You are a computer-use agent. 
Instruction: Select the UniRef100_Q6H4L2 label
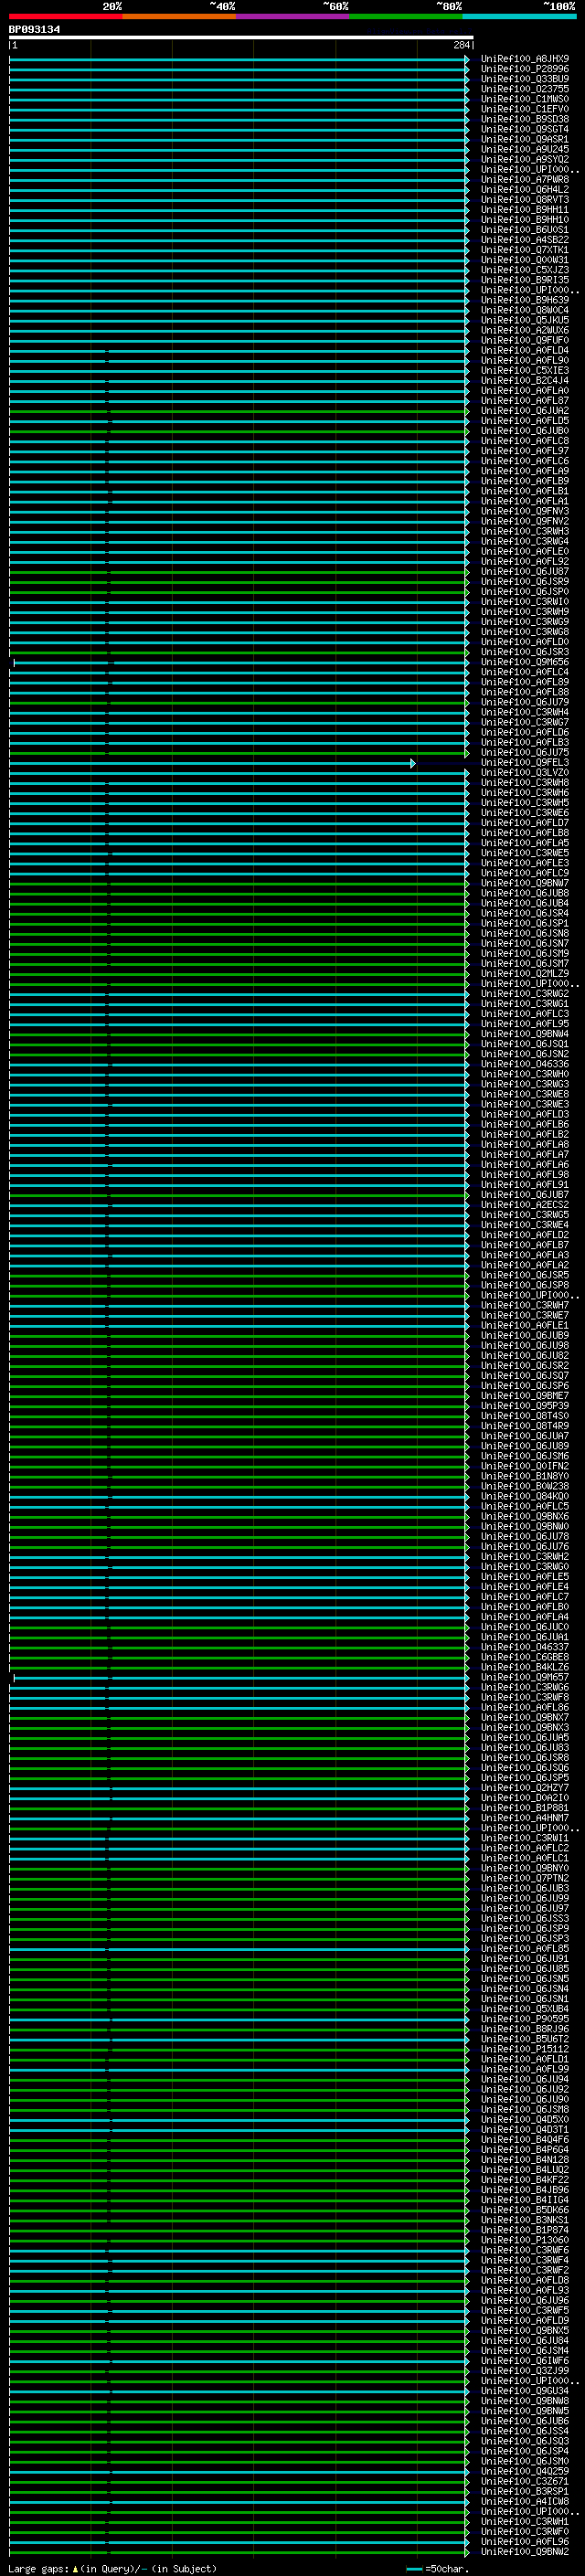[525, 189]
